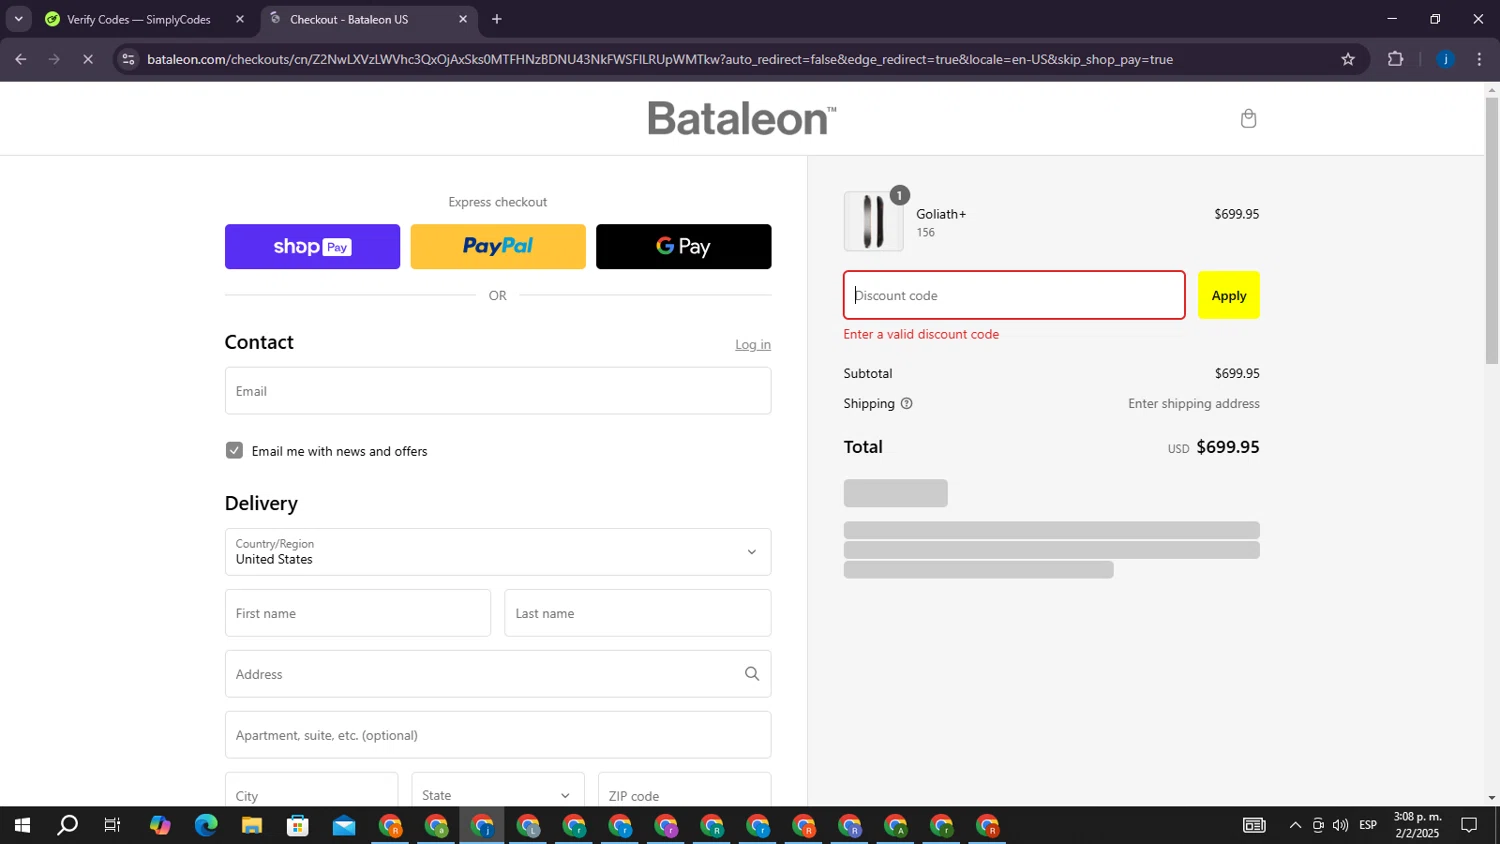Image resolution: width=1500 pixels, height=844 pixels.
Task: Pay with Google Pay
Action: click(x=684, y=246)
